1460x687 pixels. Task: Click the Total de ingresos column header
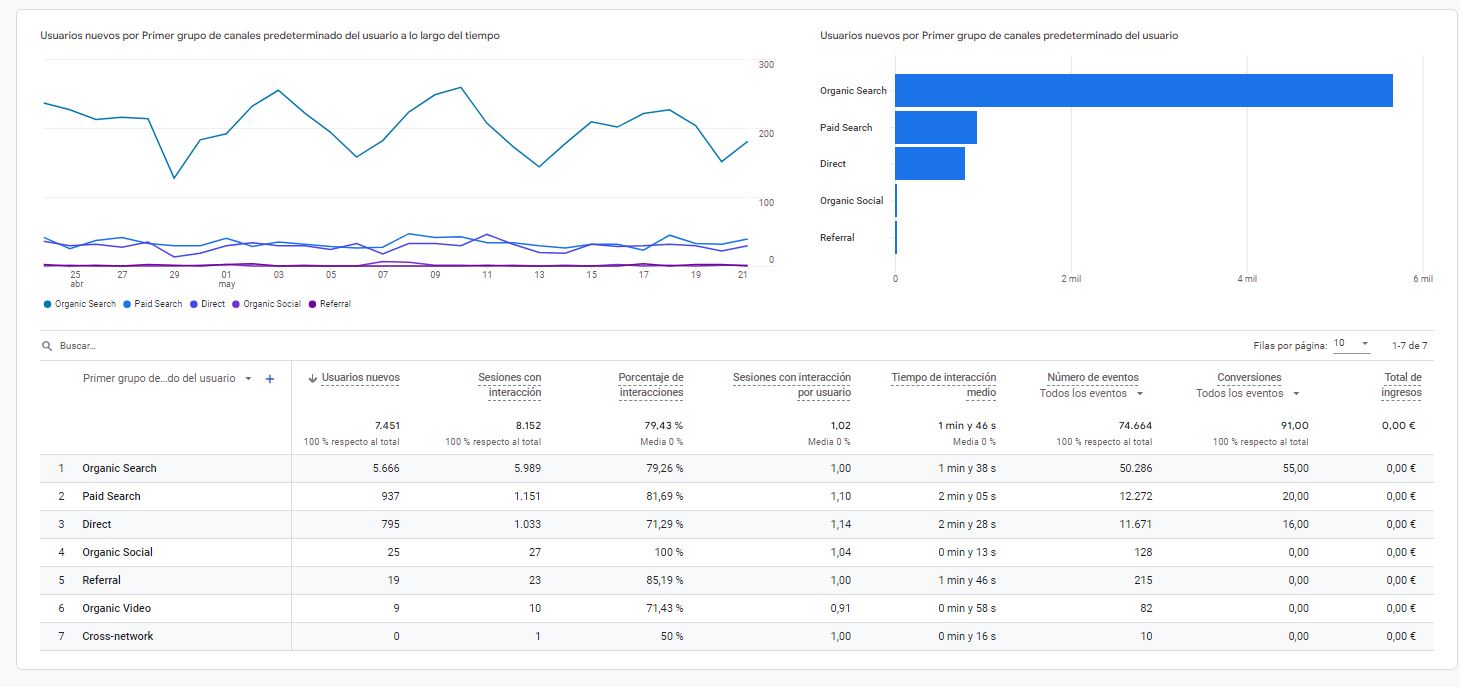(x=1401, y=385)
